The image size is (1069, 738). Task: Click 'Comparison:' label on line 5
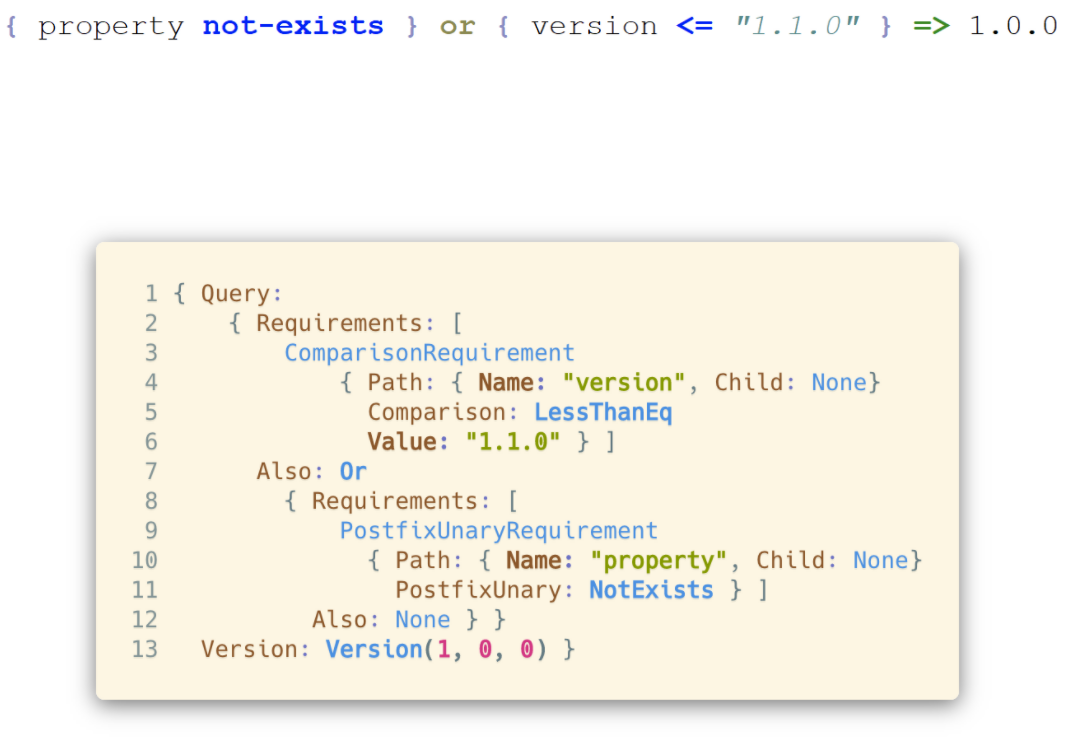pos(443,413)
